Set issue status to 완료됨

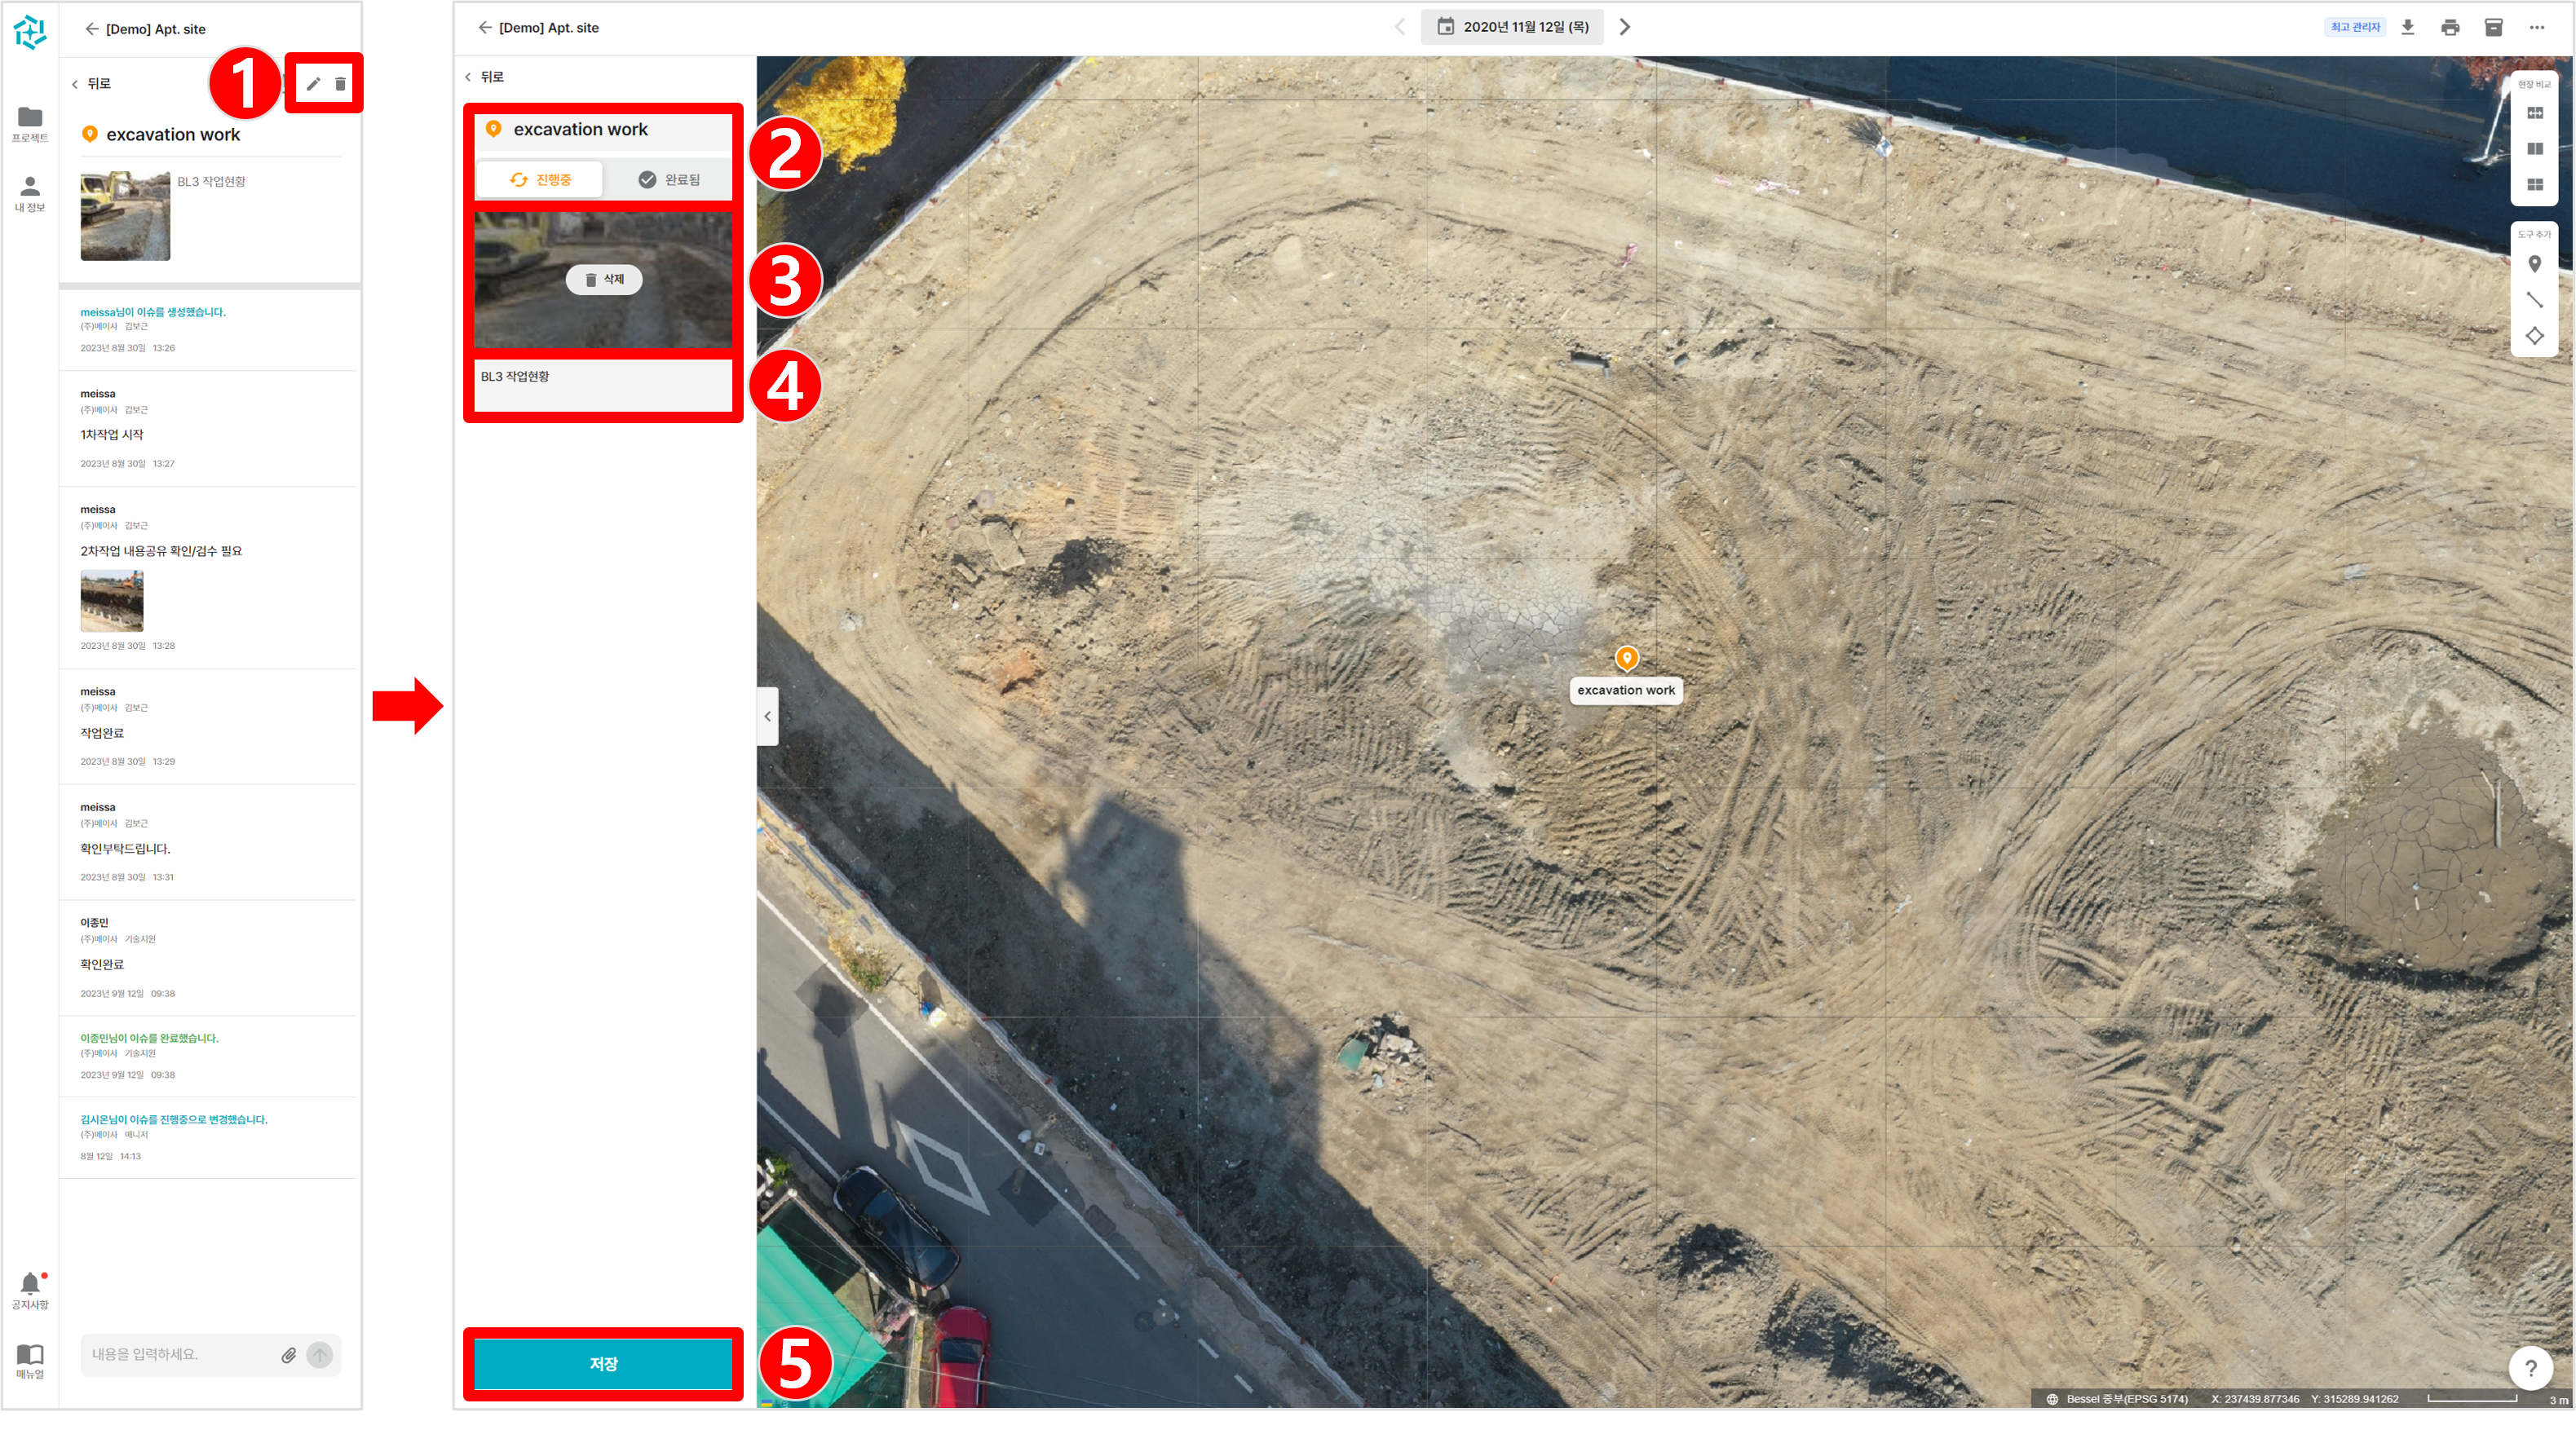[x=669, y=180]
